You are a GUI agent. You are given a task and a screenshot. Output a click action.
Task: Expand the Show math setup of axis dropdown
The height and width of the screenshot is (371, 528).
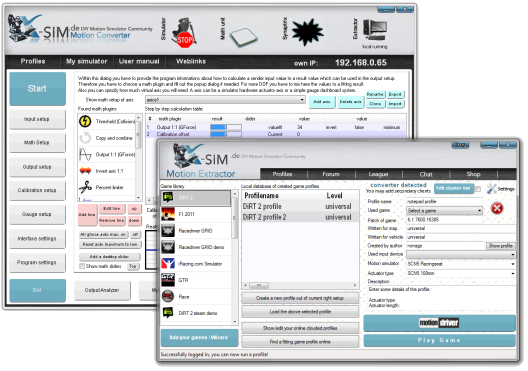(225, 100)
